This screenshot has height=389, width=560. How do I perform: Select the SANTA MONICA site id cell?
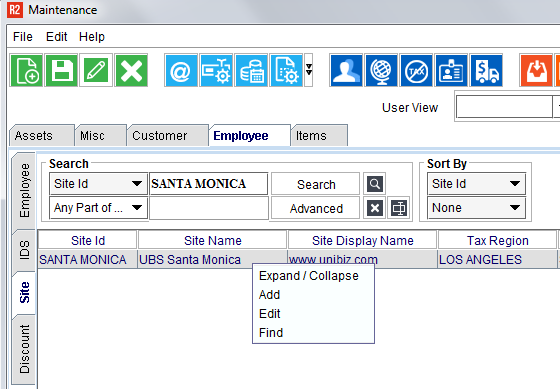(x=88, y=259)
